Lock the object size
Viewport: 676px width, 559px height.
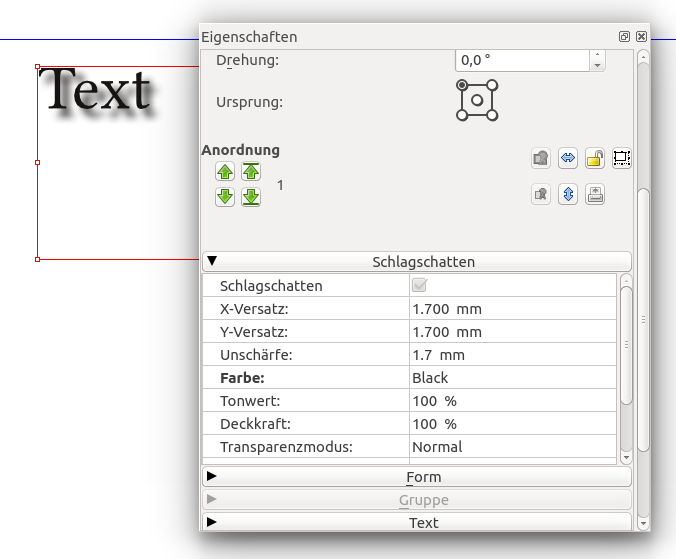[x=621, y=158]
